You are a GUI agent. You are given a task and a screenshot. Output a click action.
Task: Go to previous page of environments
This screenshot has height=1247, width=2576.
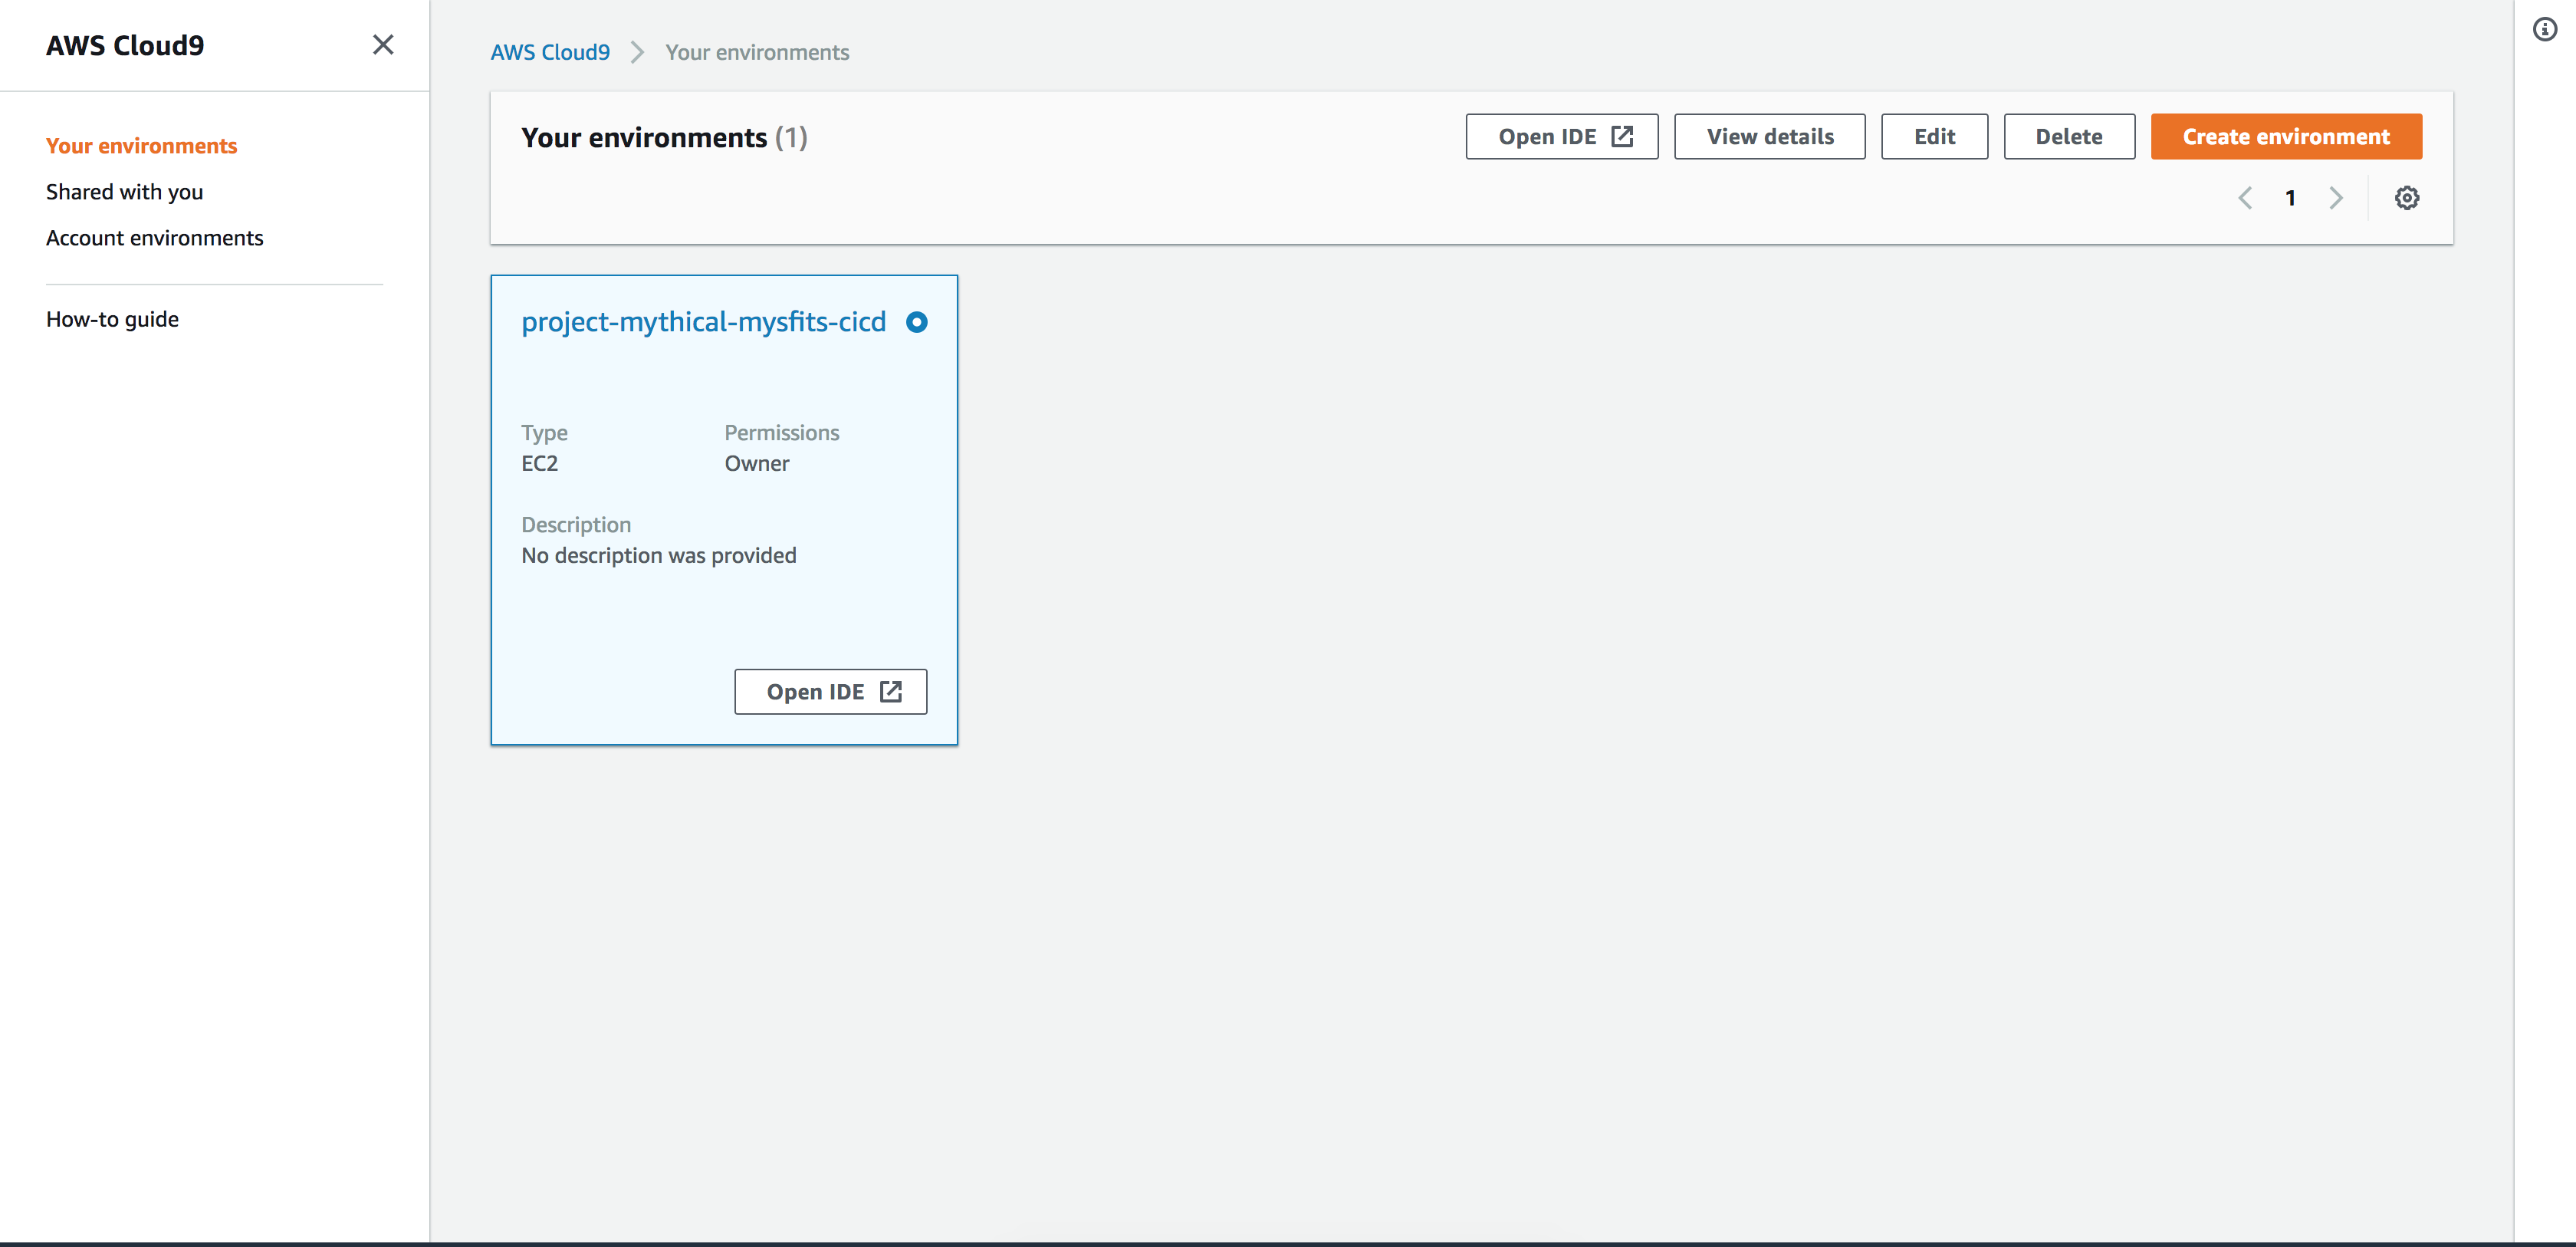tap(2245, 198)
